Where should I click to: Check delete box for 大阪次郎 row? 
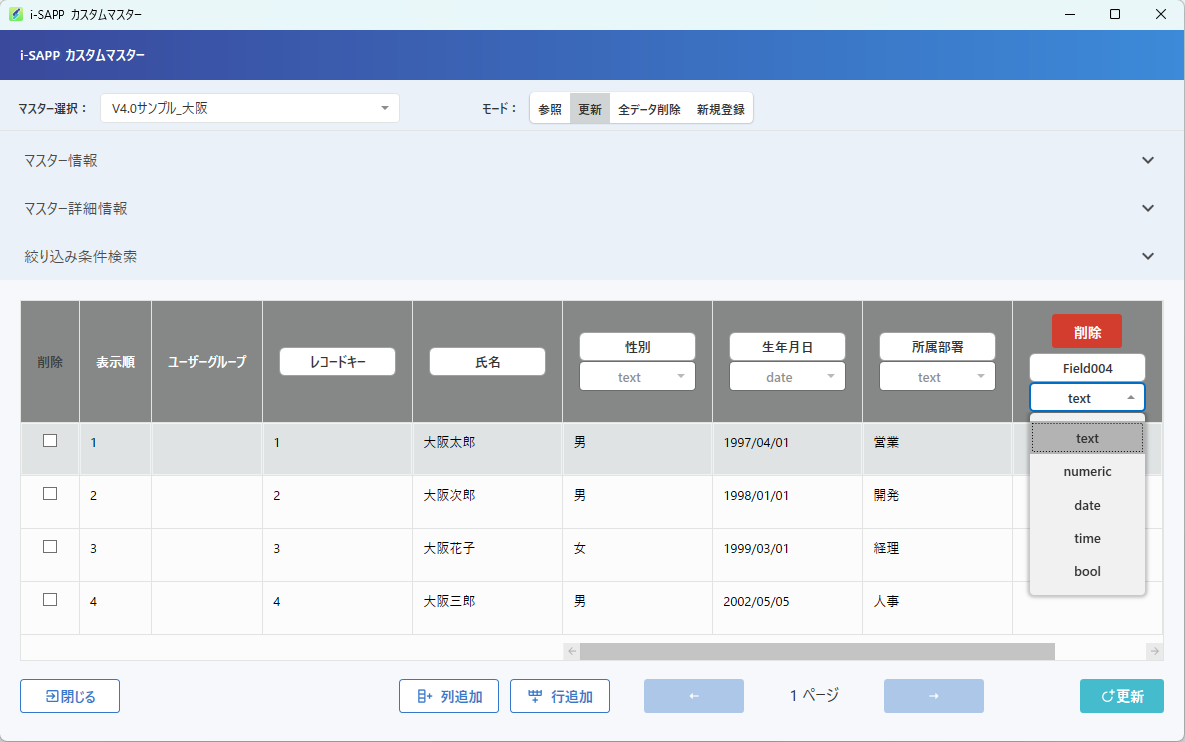[x=50, y=493]
